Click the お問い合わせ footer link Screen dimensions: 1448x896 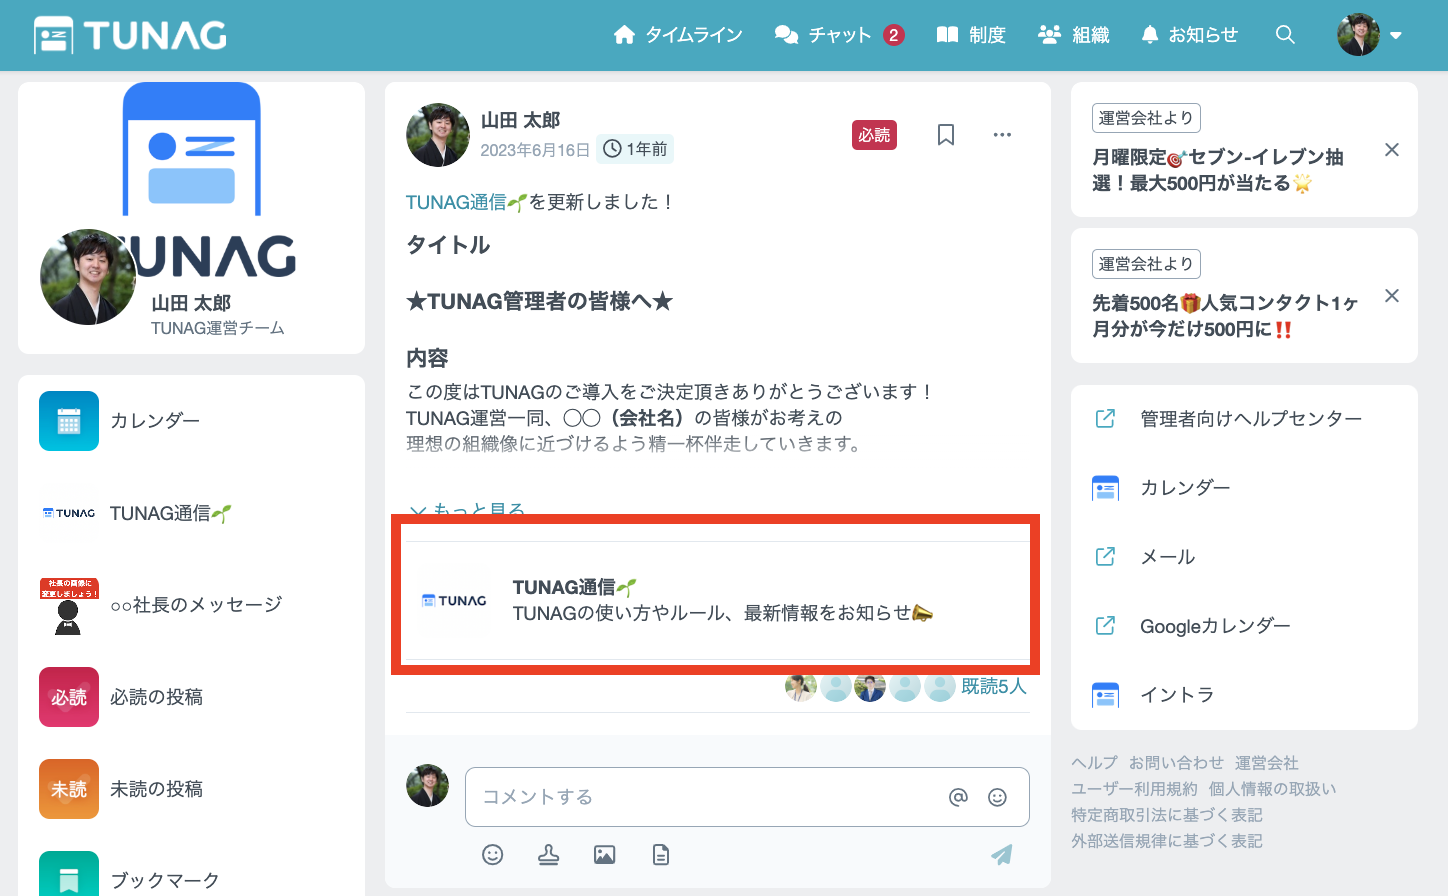pos(1176,763)
